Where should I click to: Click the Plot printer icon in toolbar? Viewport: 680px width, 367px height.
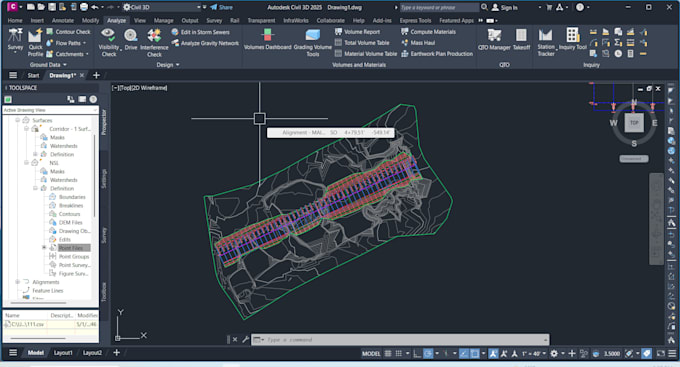[84, 7]
